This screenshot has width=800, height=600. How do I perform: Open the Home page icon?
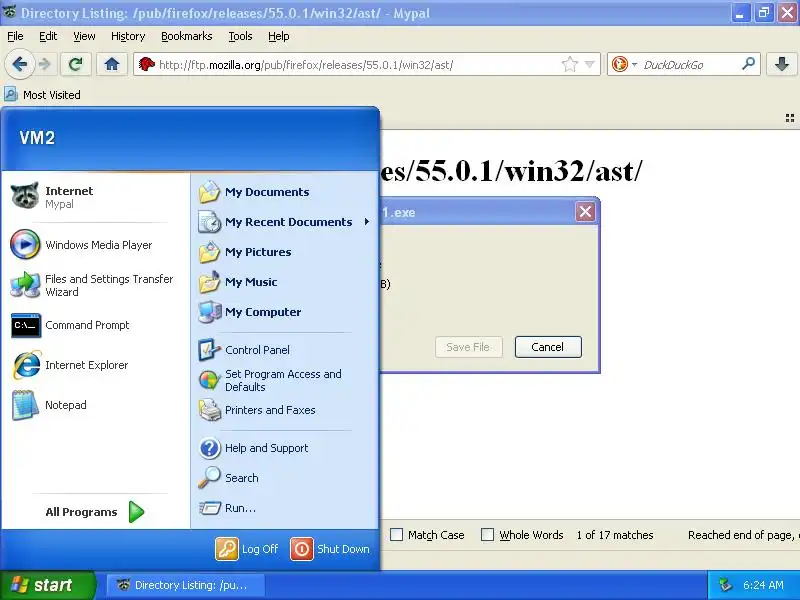pyautogui.click(x=112, y=64)
